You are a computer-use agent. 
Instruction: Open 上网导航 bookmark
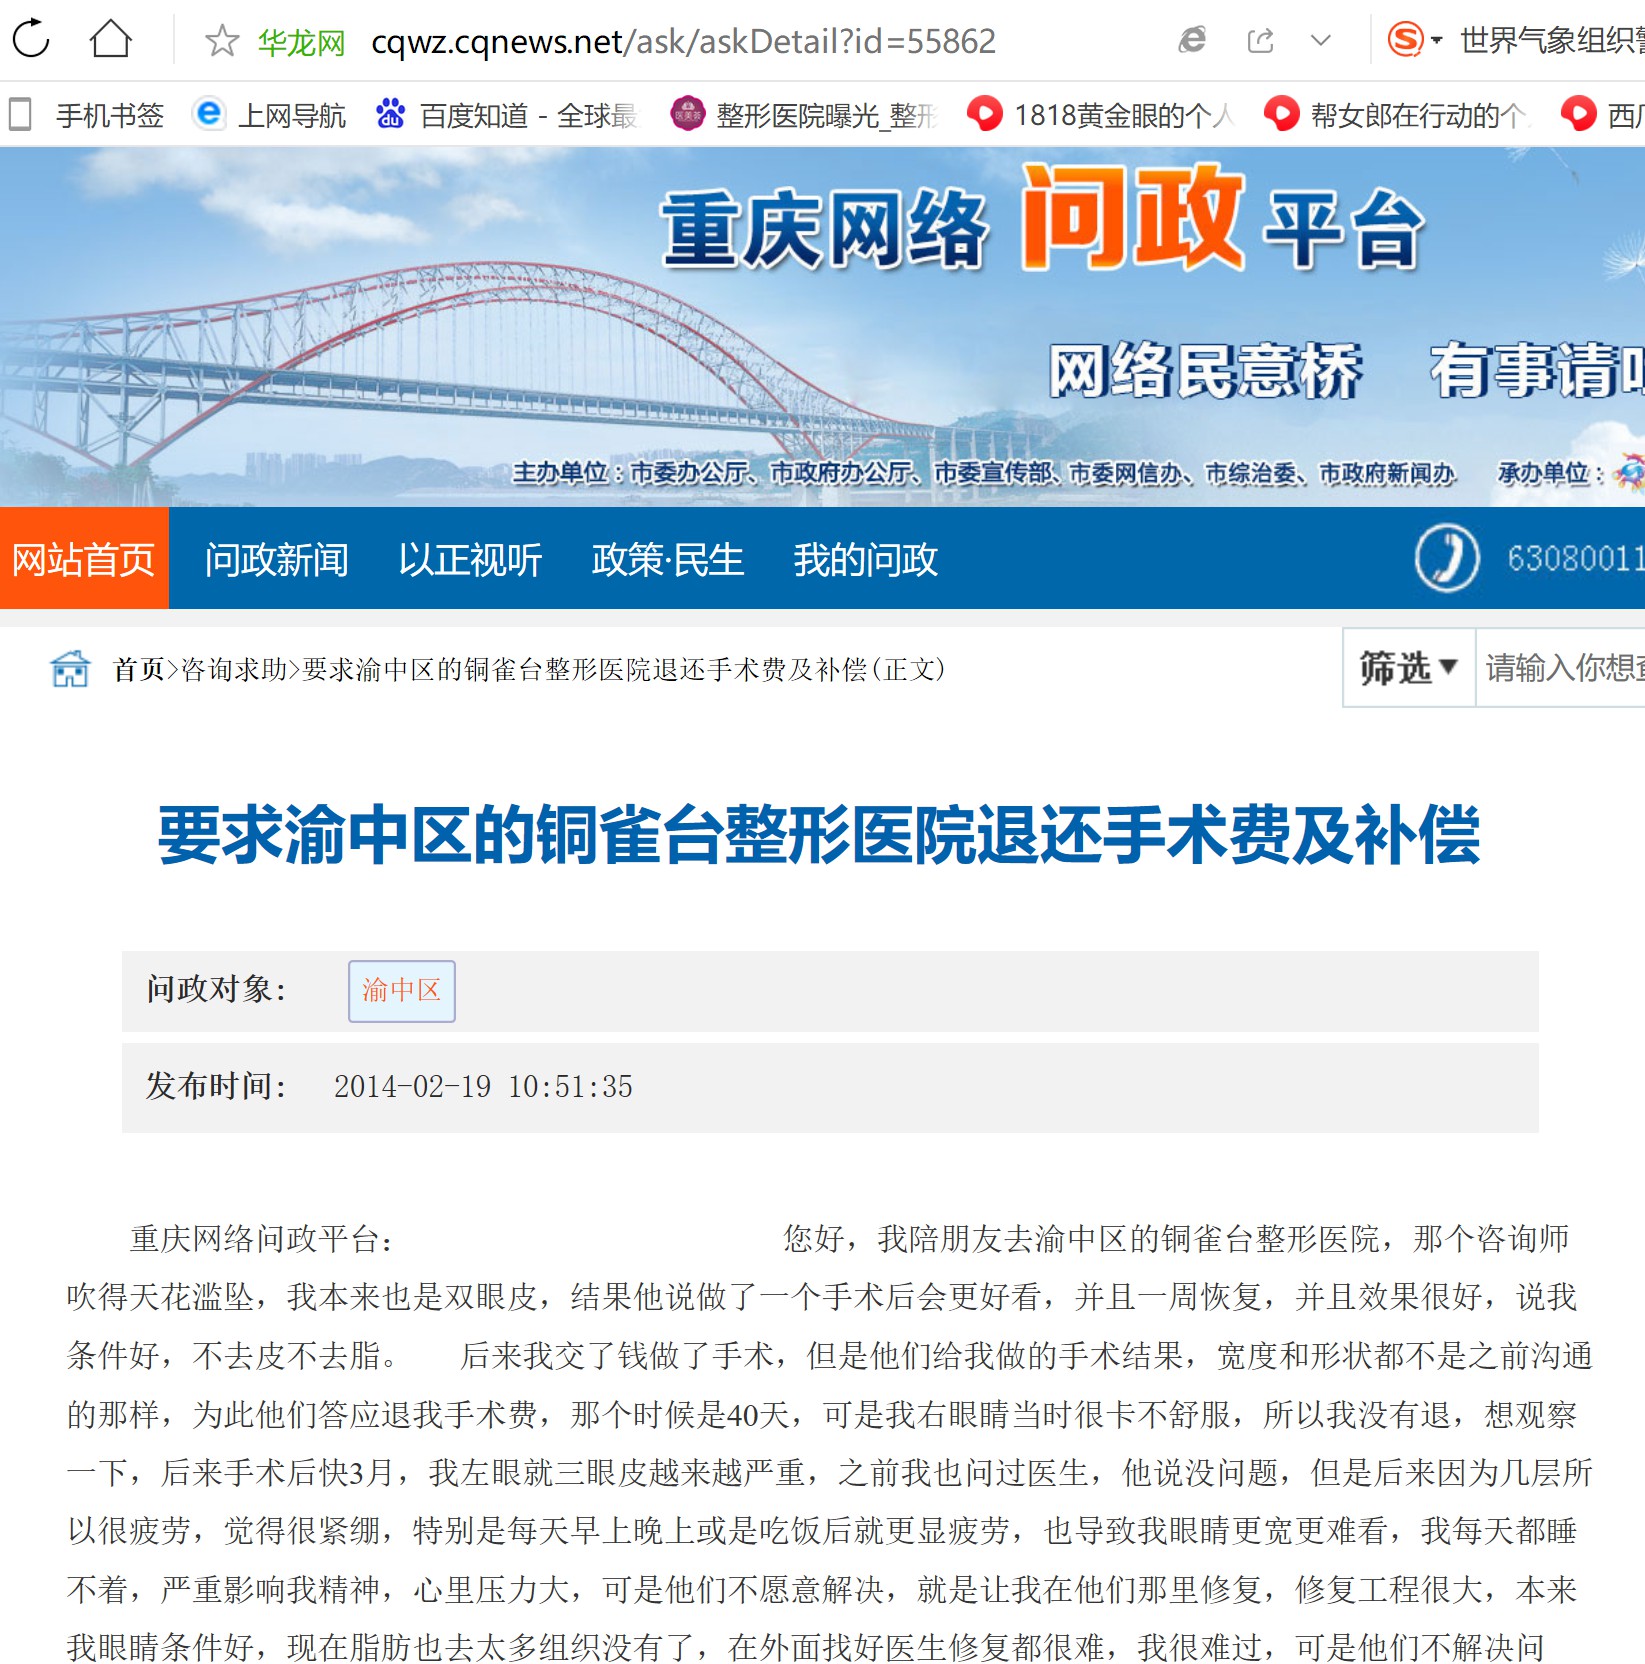270,115
